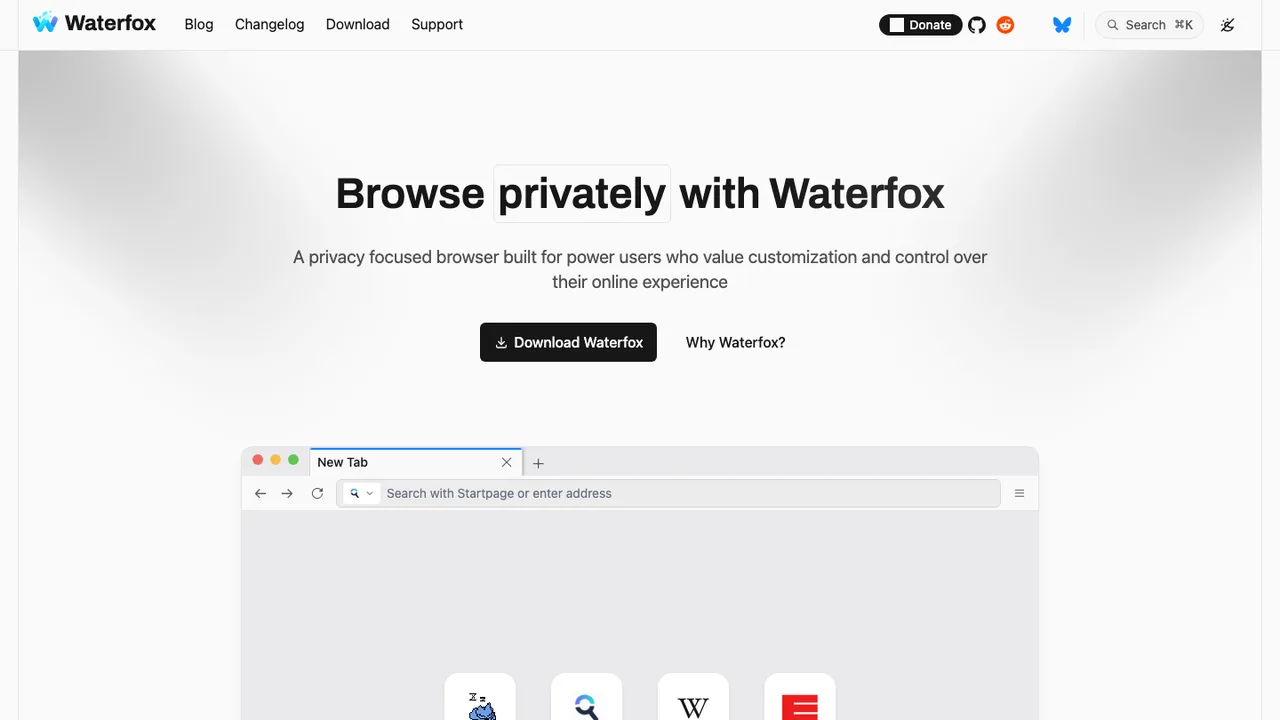Open the Changelog page
This screenshot has height=720, width=1280.
click(x=269, y=24)
